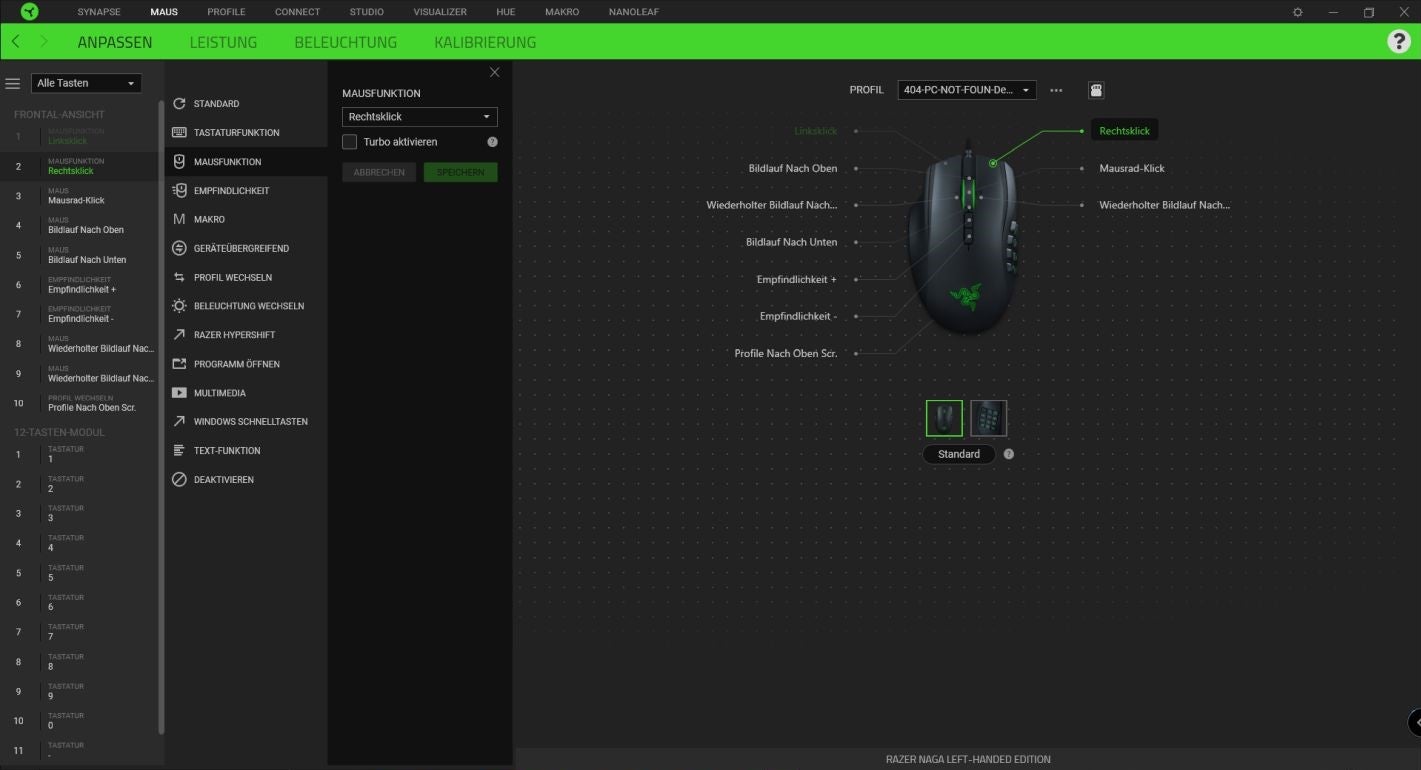Select the Mausrad-Klick label on diagram
This screenshot has width=1421, height=770.
(1132, 168)
